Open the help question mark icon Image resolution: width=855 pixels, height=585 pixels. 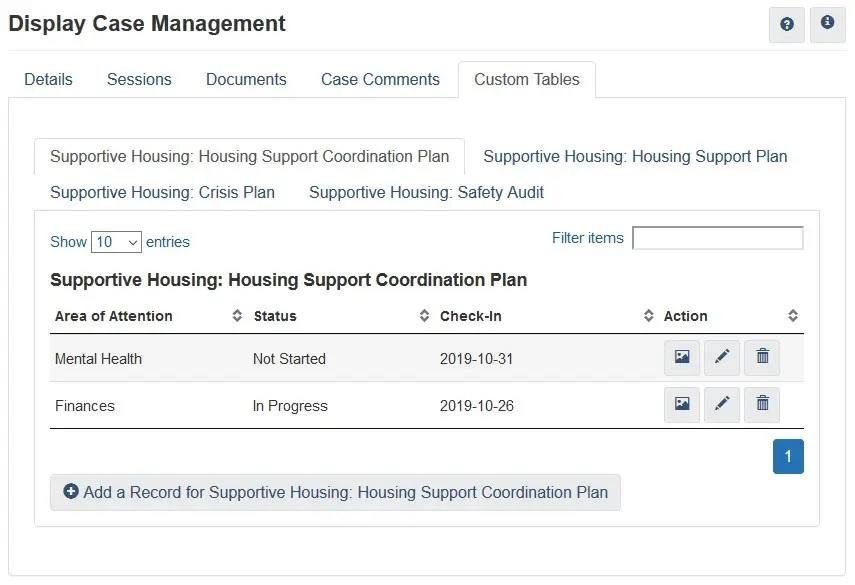(787, 25)
